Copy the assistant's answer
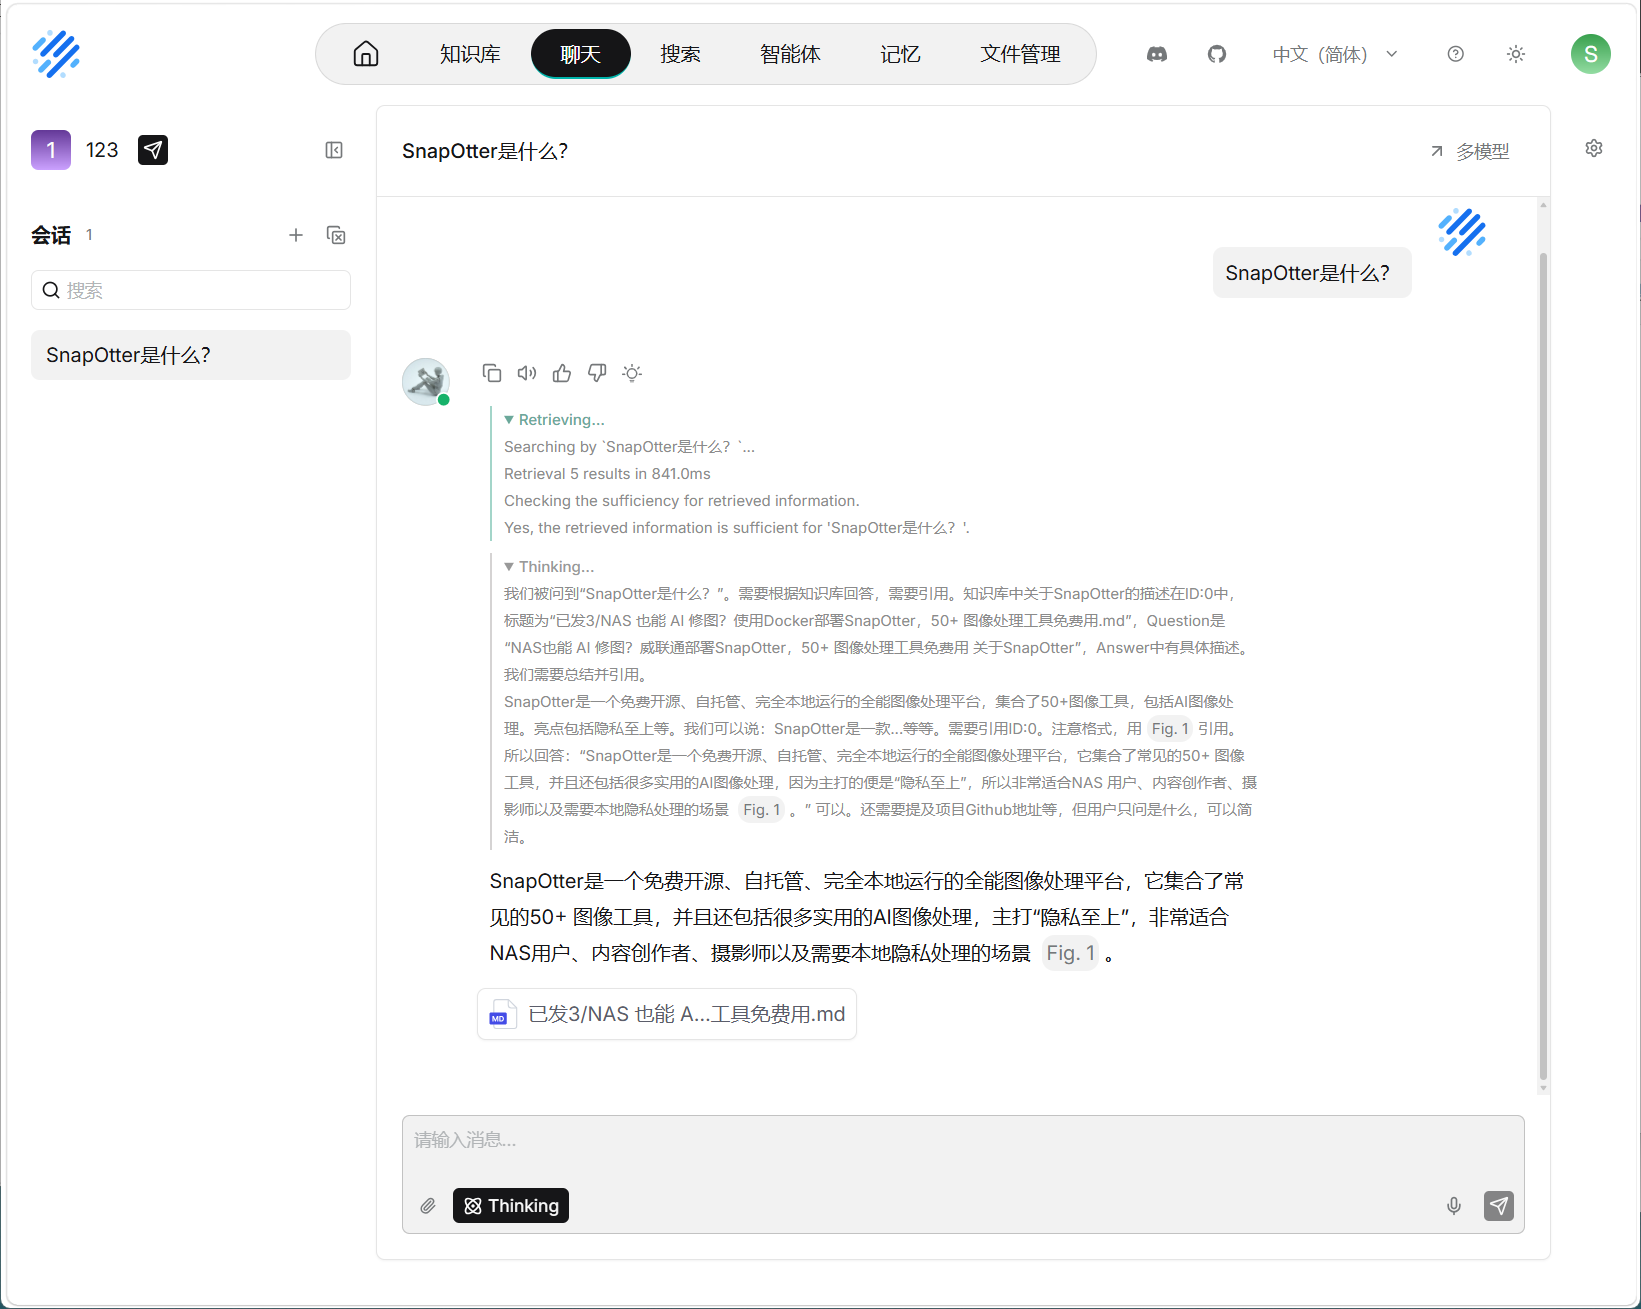Image resolution: width=1641 pixels, height=1309 pixels. [492, 373]
